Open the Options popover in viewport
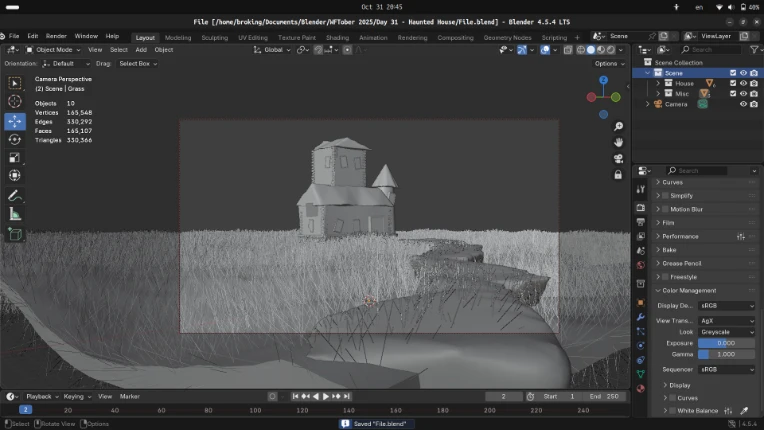Viewport: 764px width, 430px height. tap(609, 64)
